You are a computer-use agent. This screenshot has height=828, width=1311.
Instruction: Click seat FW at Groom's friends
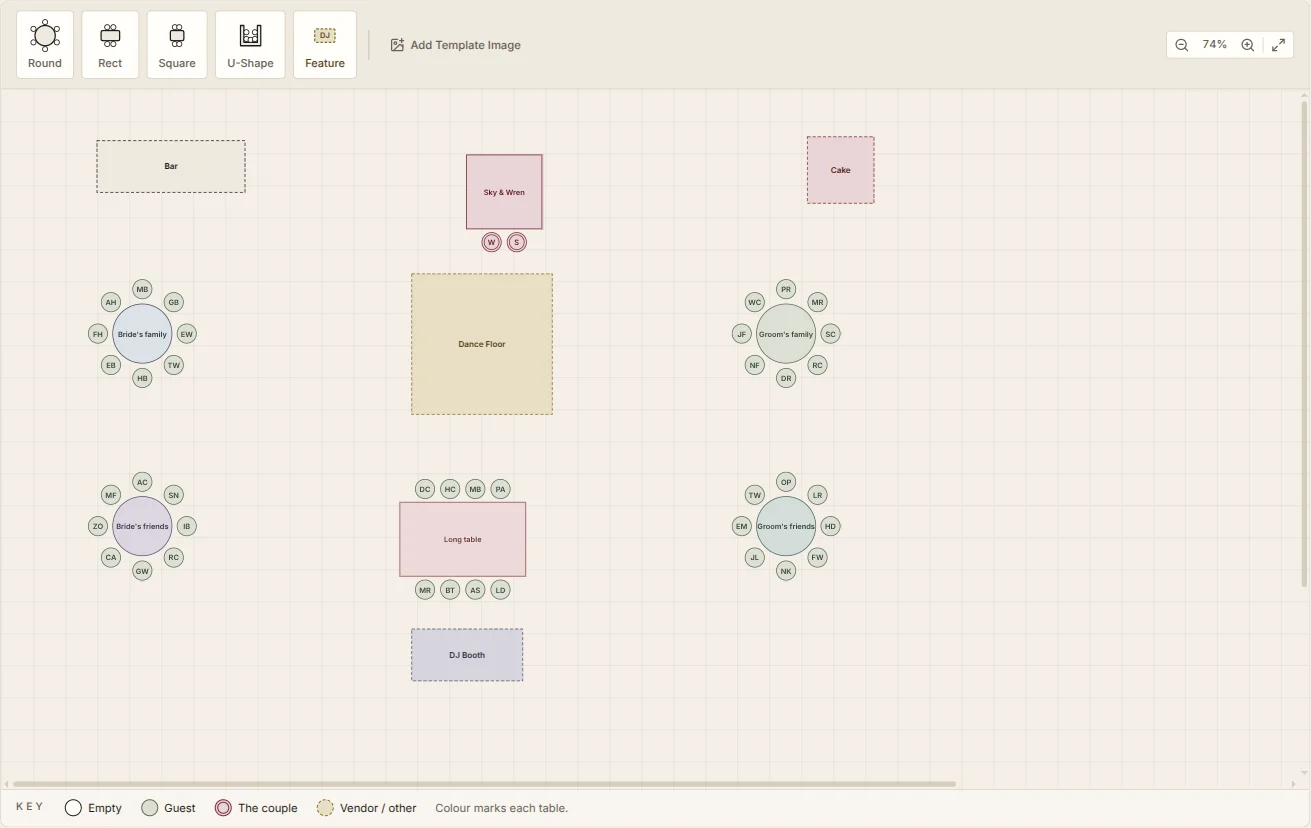coord(818,557)
